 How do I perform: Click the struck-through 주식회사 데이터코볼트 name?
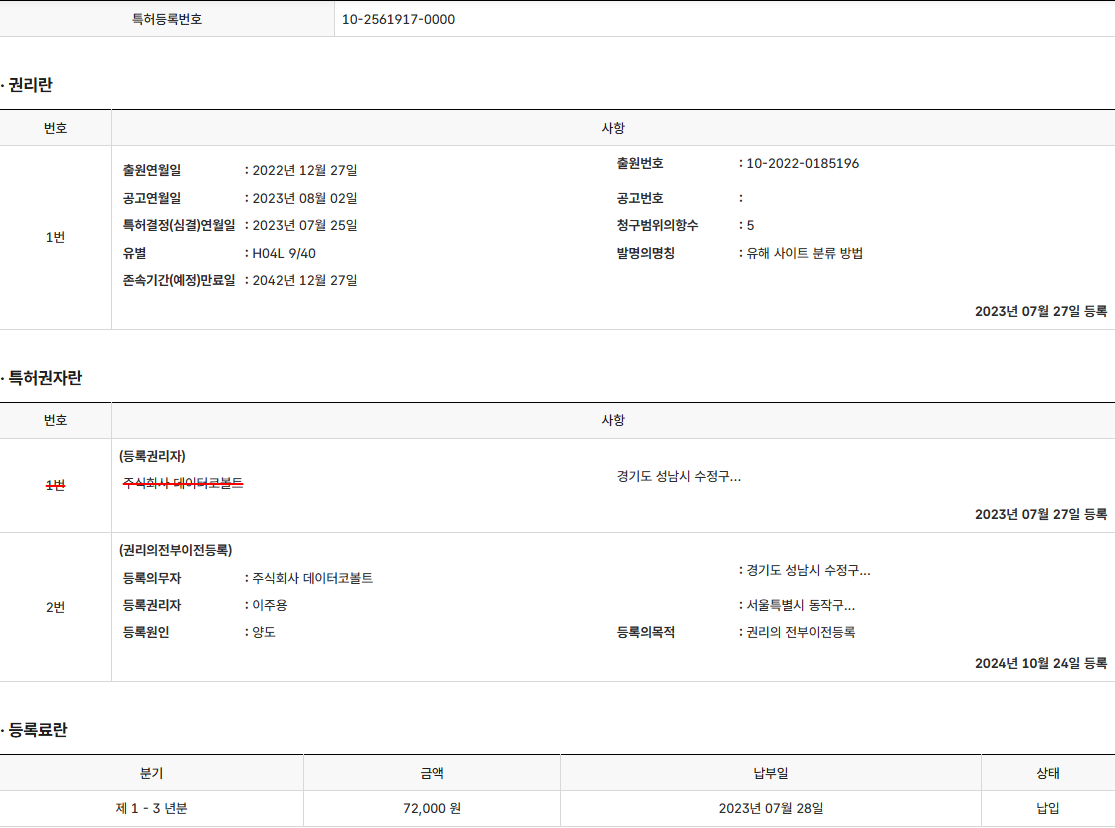(x=183, y=483)
